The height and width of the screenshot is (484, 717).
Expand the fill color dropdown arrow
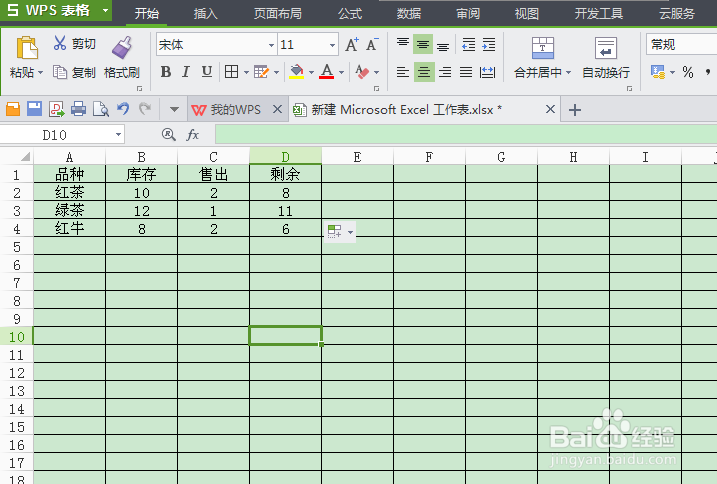311,72
